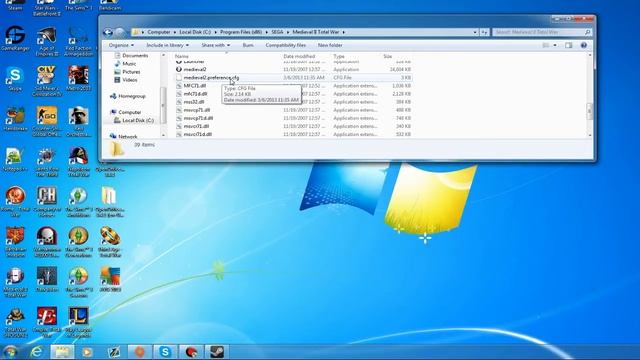Expand the Include in library menu
This screenshot has width=640, height=360.
coord(167,45)
